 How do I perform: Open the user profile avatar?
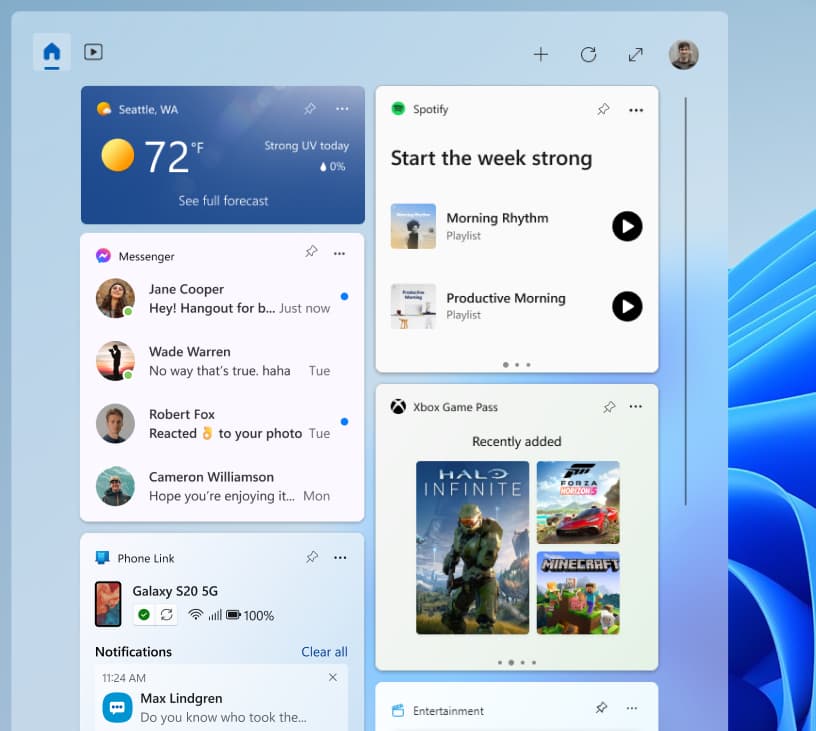pyautogui.click(x=683, y=55)
